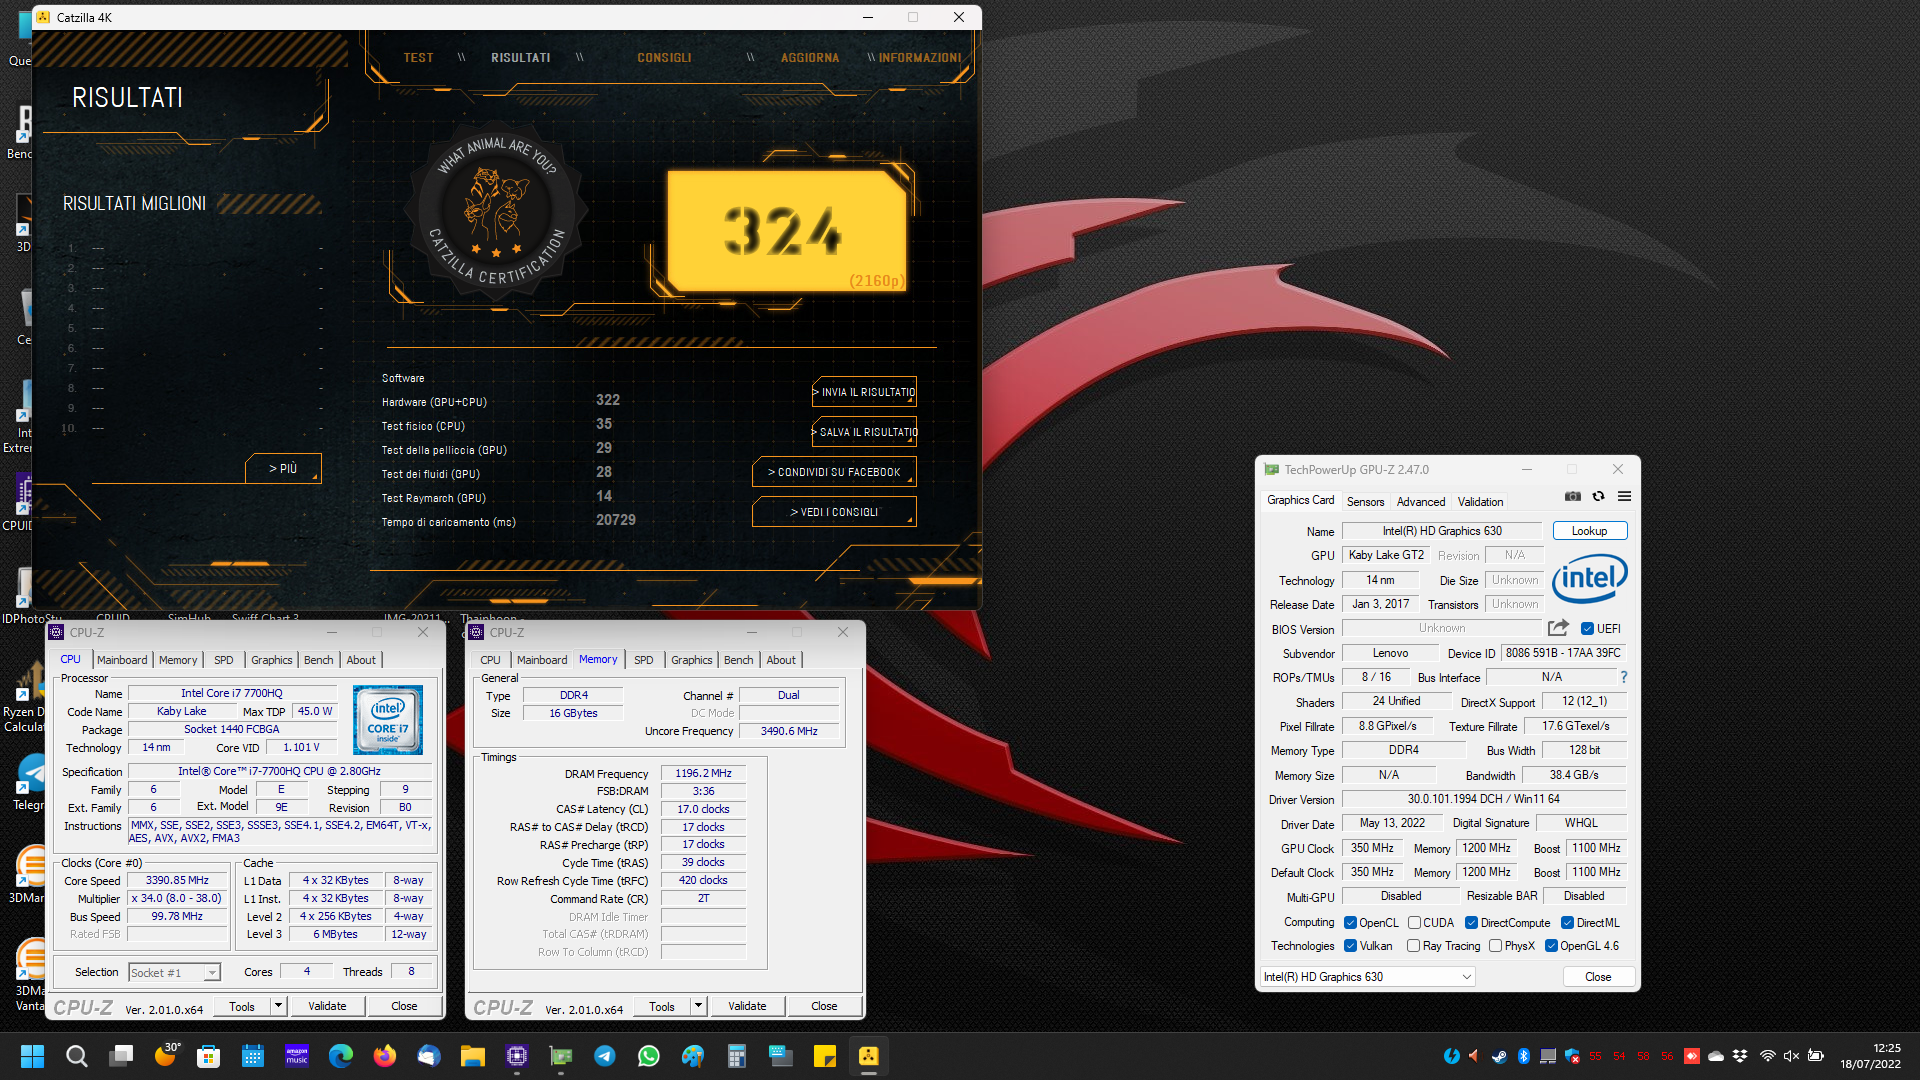Screen dimensions: 1920x1080
Task: Click VEDI I CONSIGLI button
Action: click(x=834, y=512)
